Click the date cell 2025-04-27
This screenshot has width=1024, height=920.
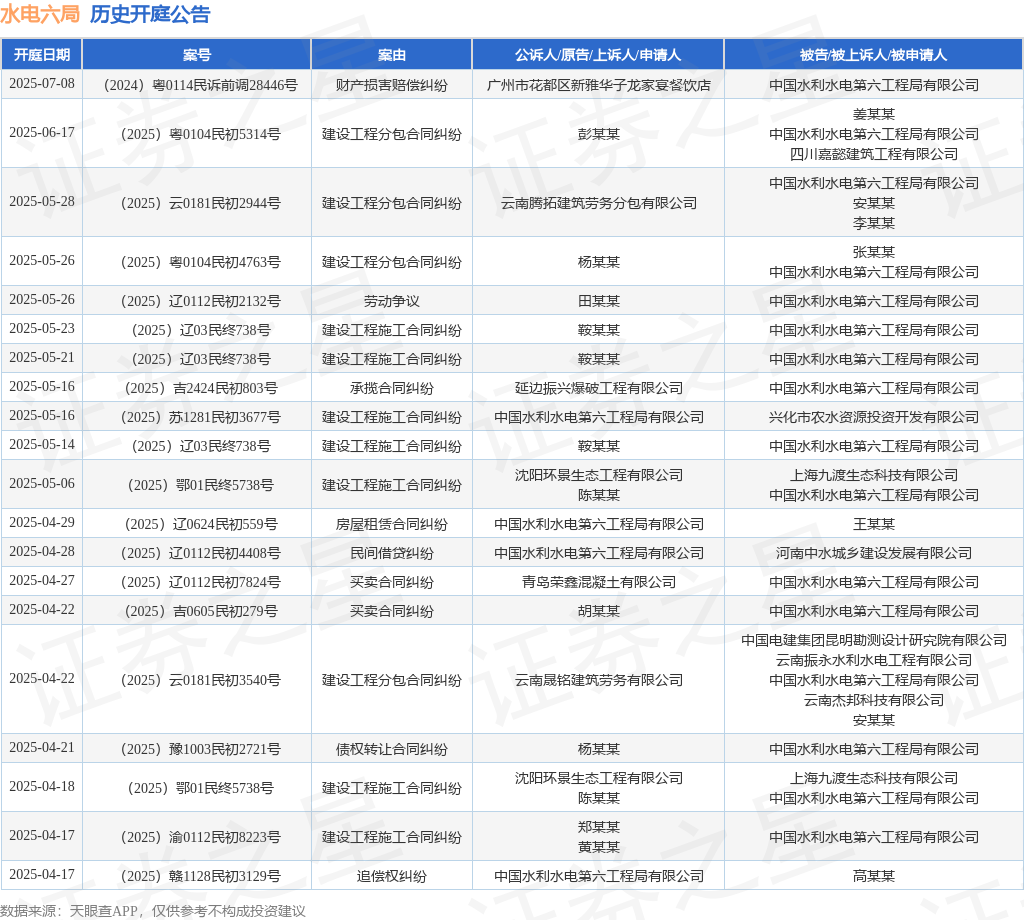coord(42,580)
